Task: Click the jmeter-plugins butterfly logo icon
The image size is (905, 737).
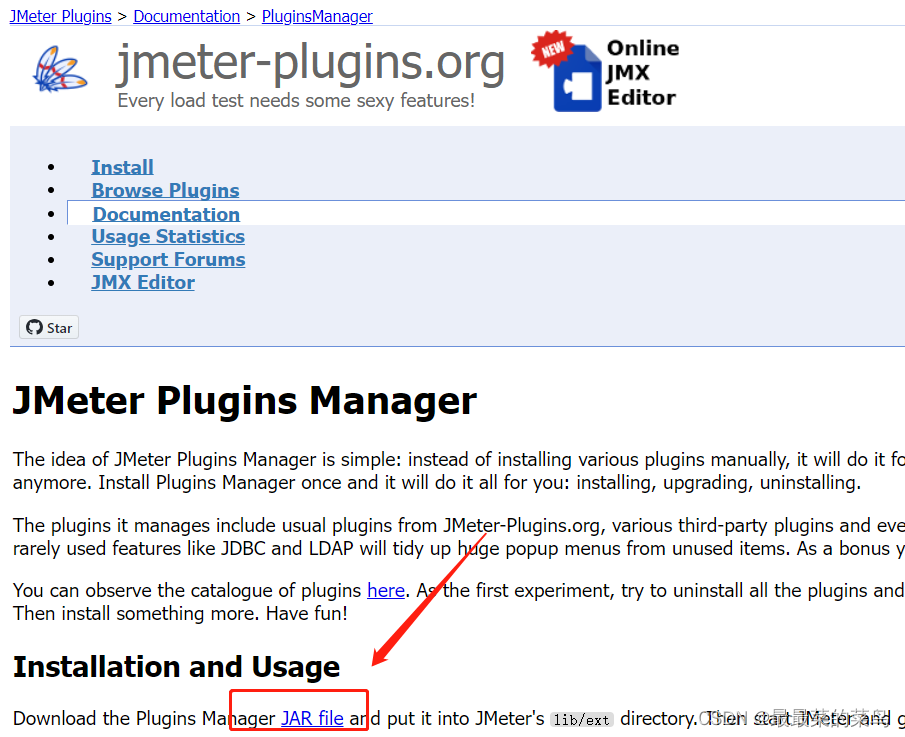Action: [60, 69]
